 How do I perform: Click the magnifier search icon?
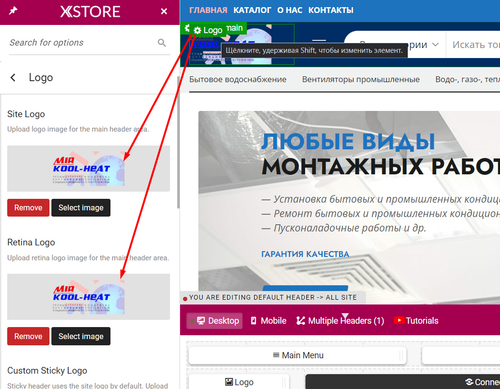(162, 43)
